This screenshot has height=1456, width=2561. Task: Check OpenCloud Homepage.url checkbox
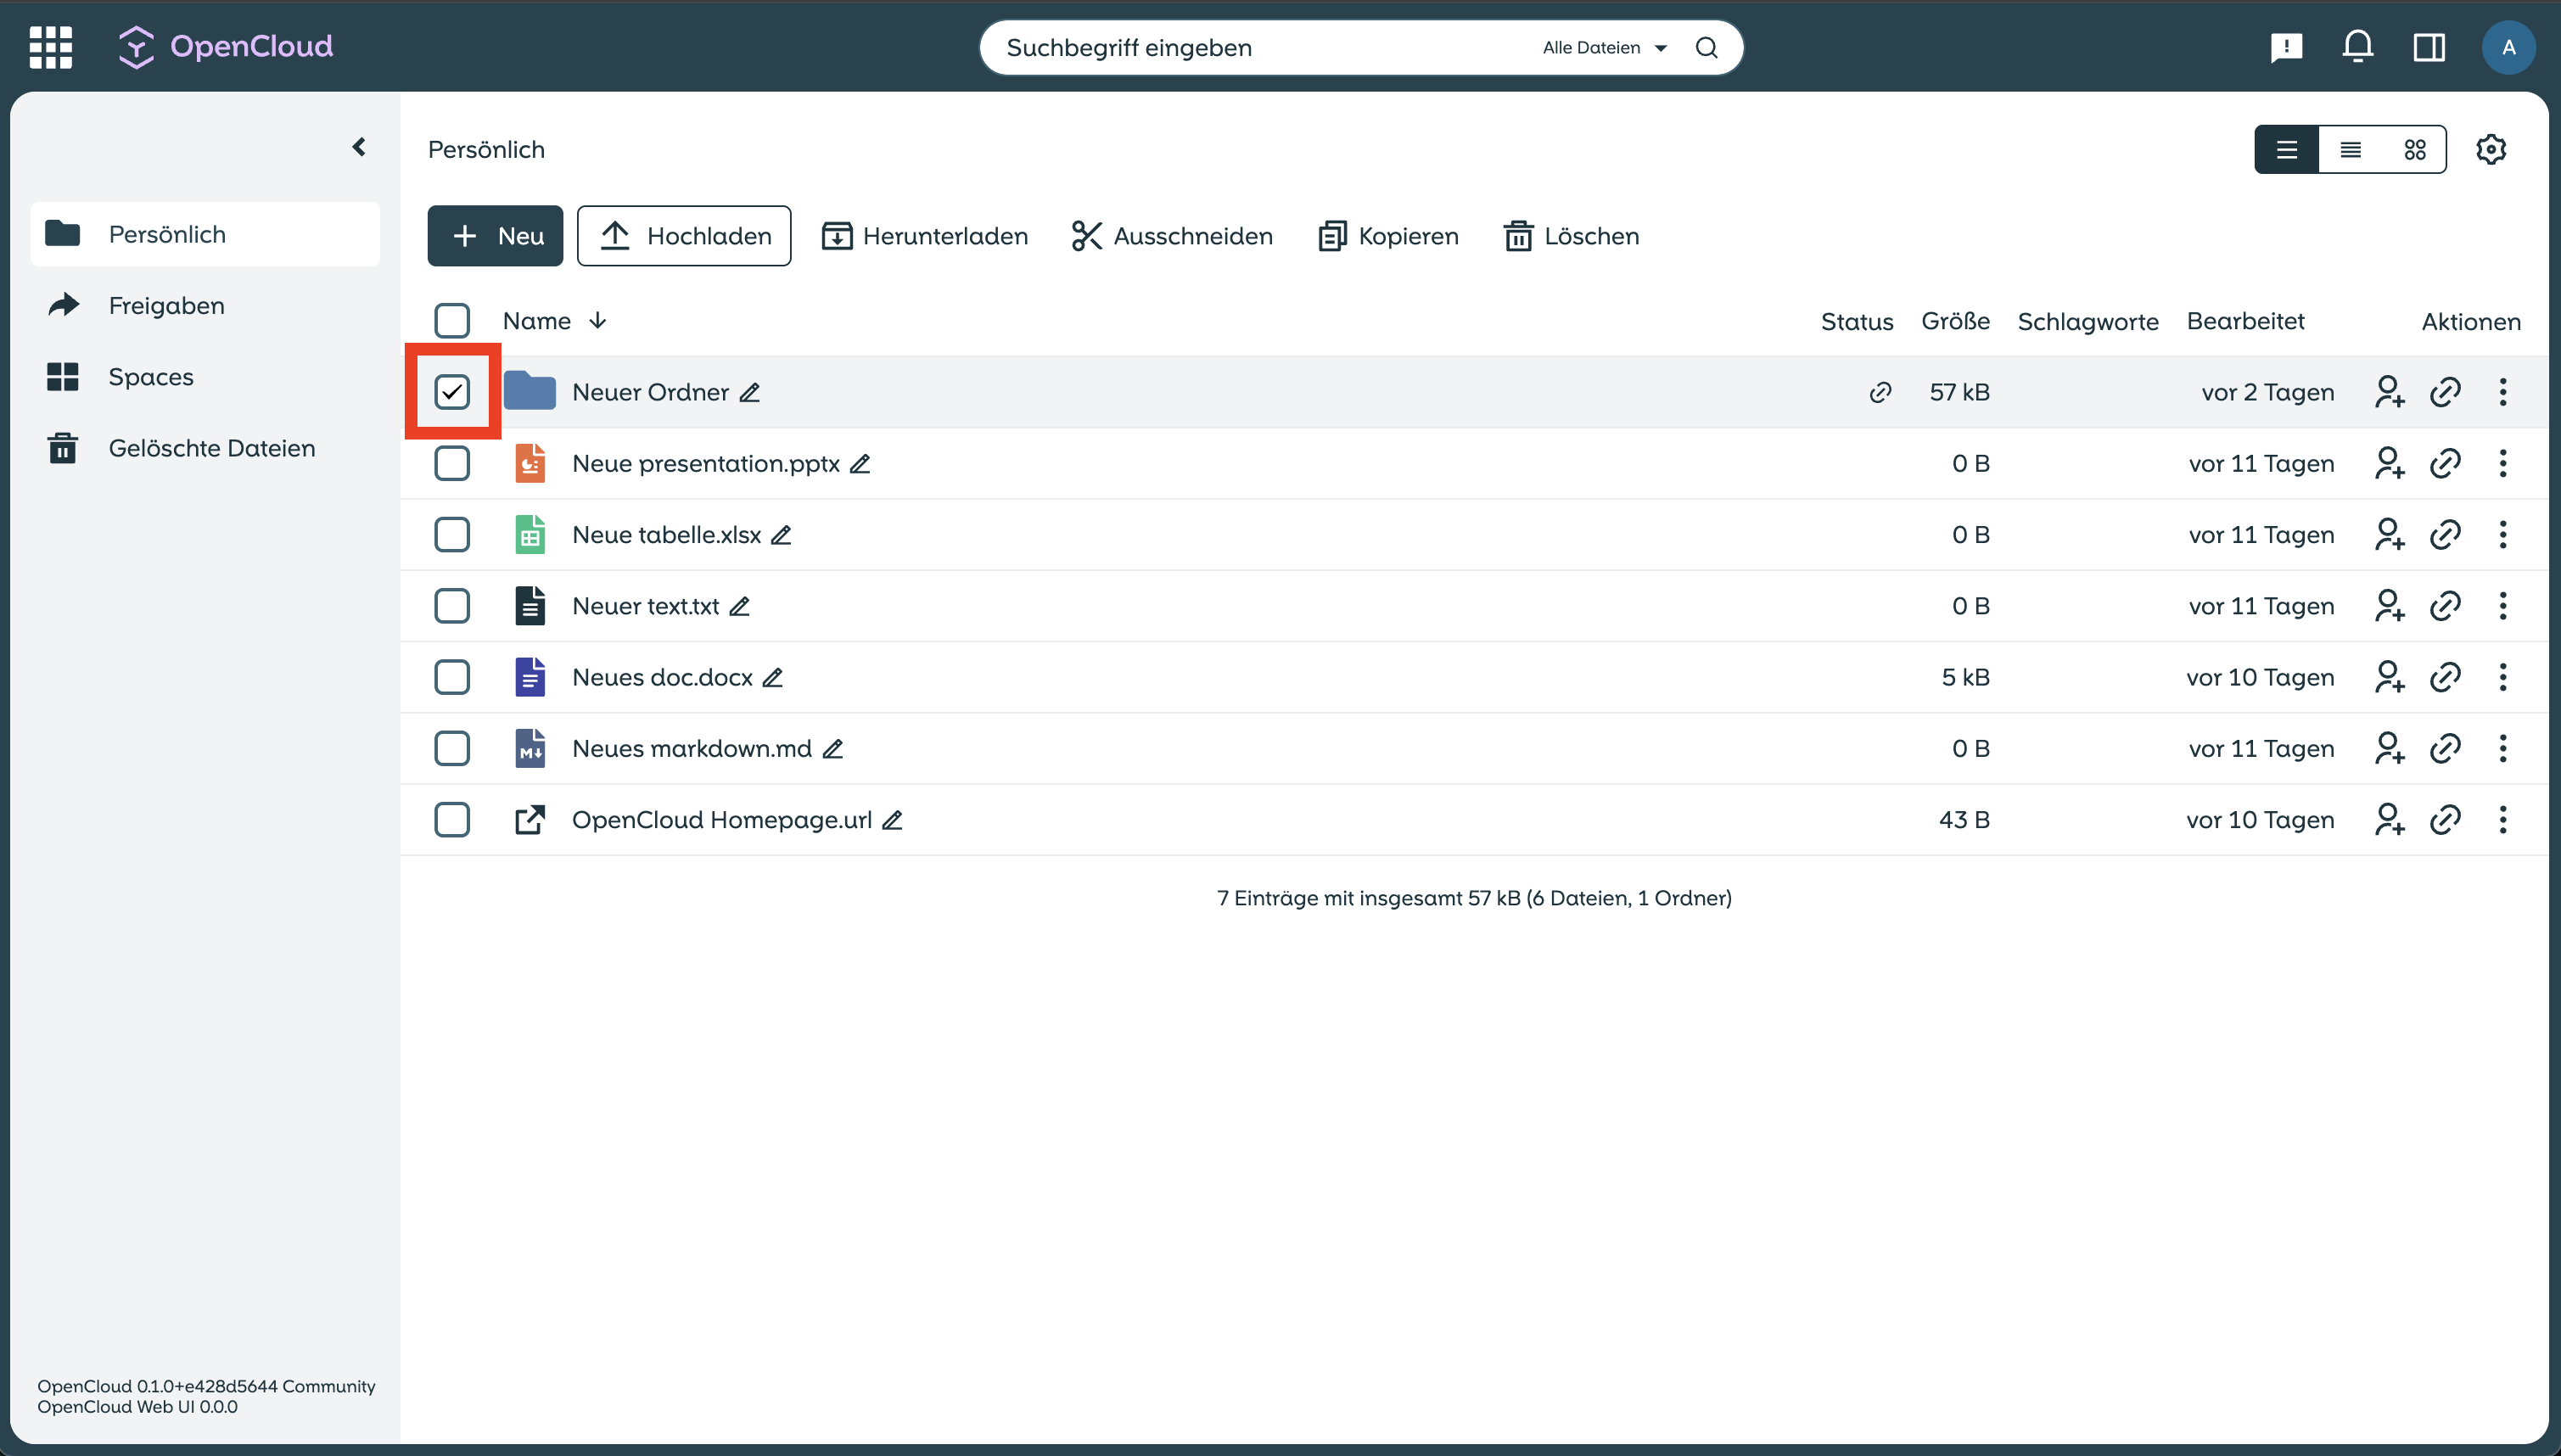pyautogui.click(x=452, y=820)
